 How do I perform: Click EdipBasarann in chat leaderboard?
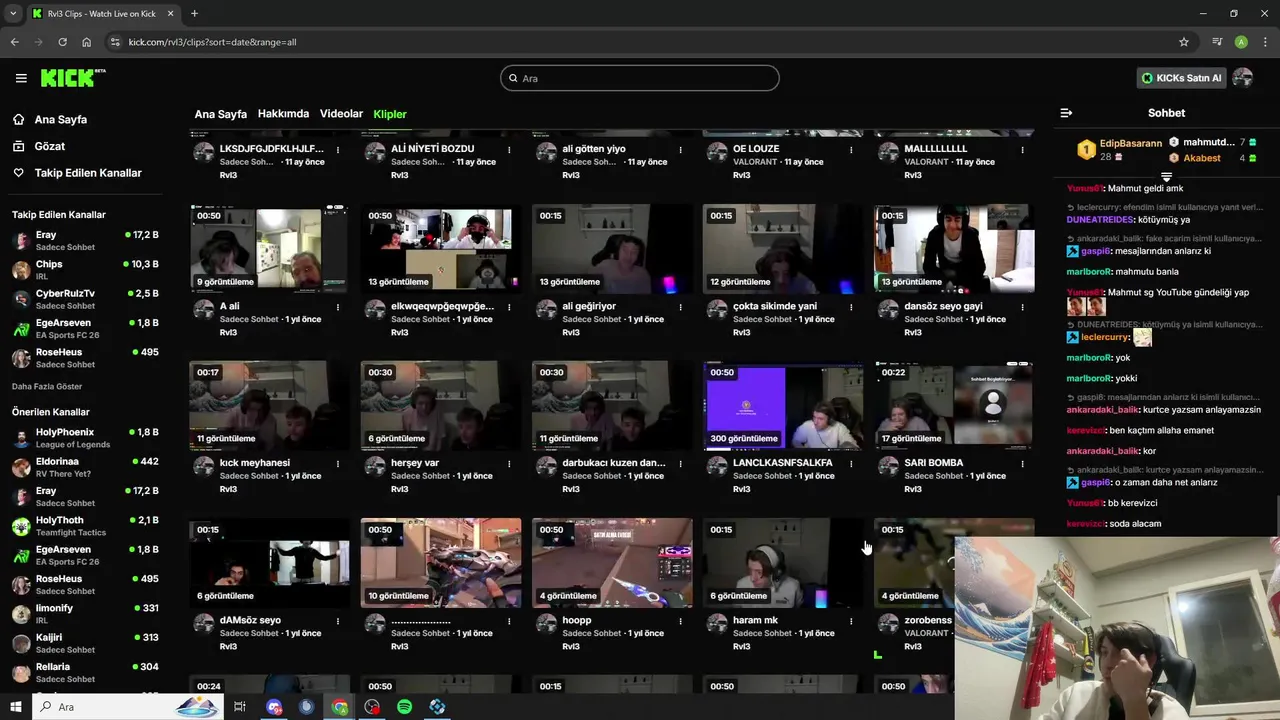(1131, 144)
